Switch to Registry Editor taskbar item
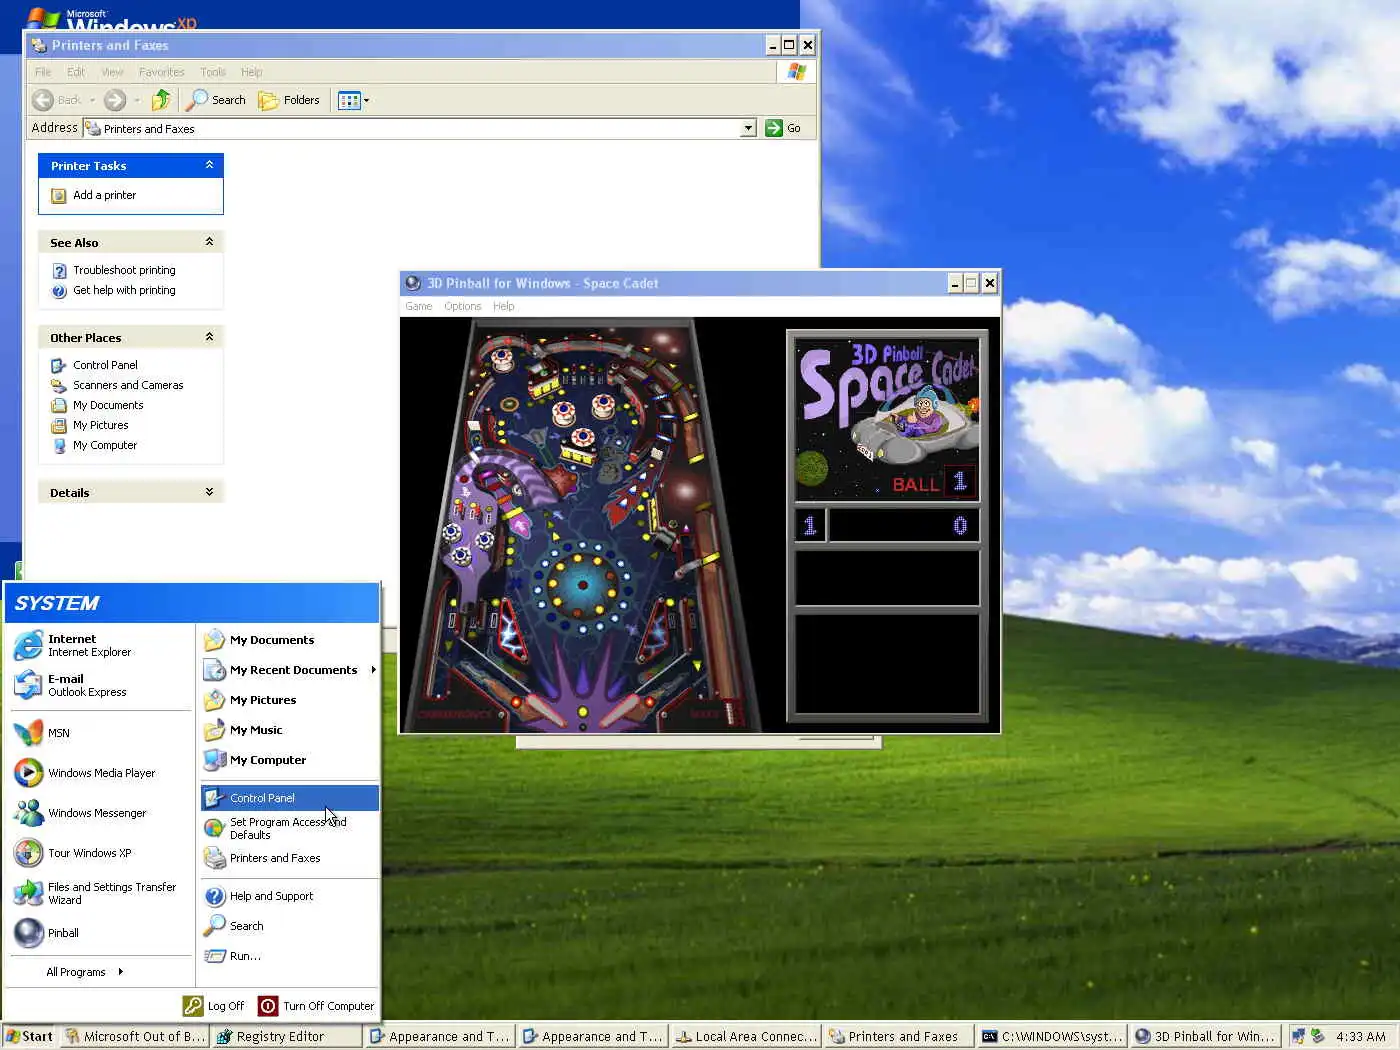 coord(287,1036)
